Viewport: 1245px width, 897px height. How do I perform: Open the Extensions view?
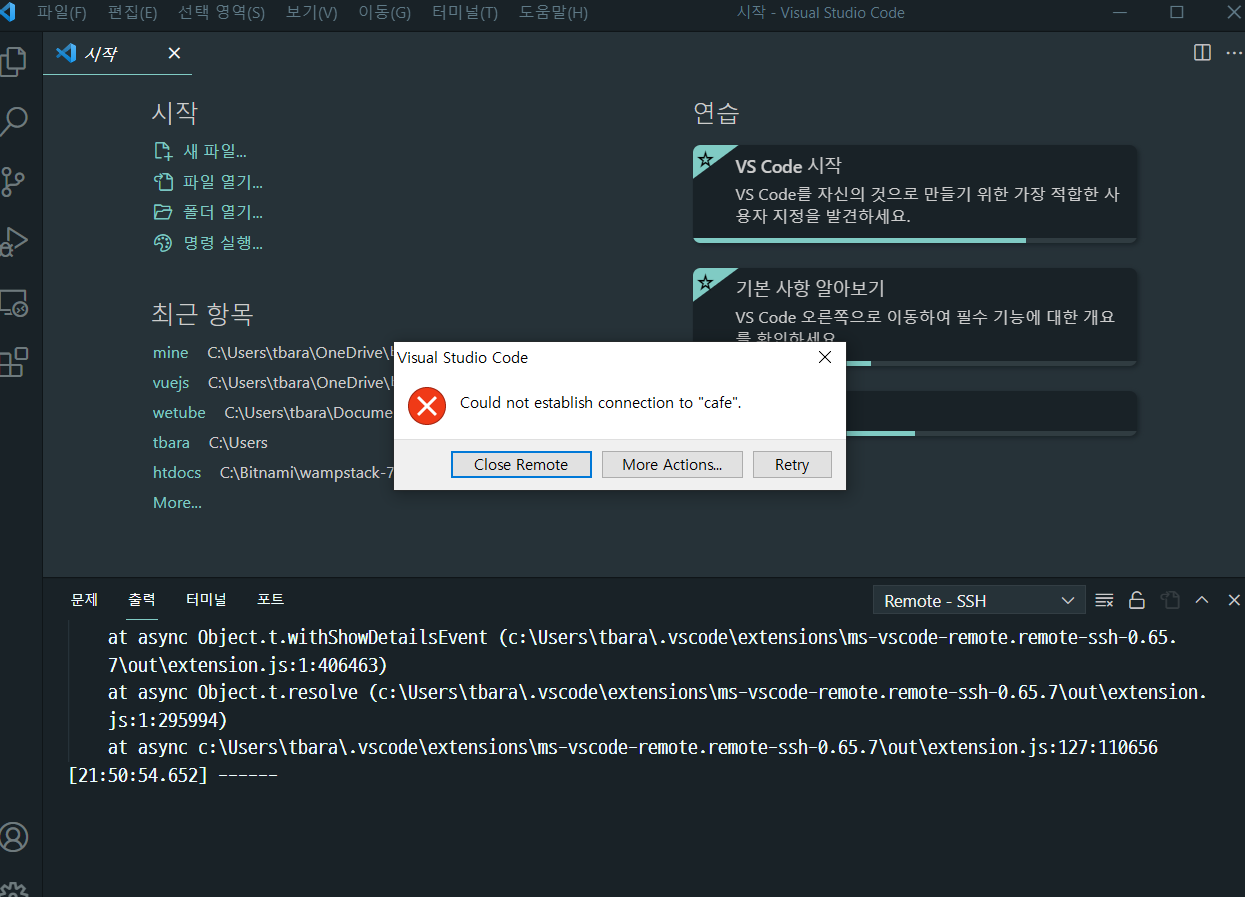point(14,362)
